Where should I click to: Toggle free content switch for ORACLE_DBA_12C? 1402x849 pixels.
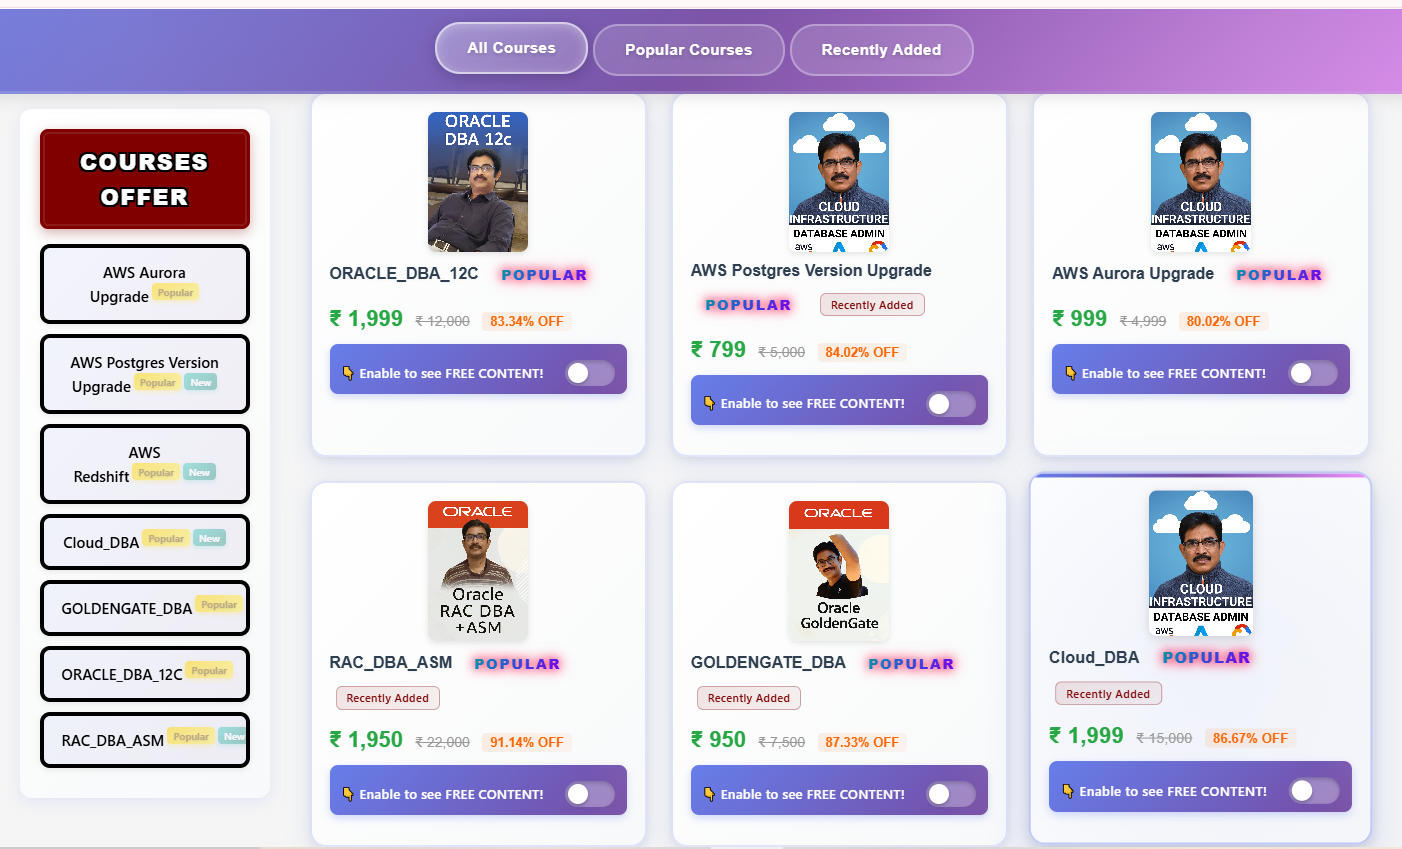click(590, 373)
